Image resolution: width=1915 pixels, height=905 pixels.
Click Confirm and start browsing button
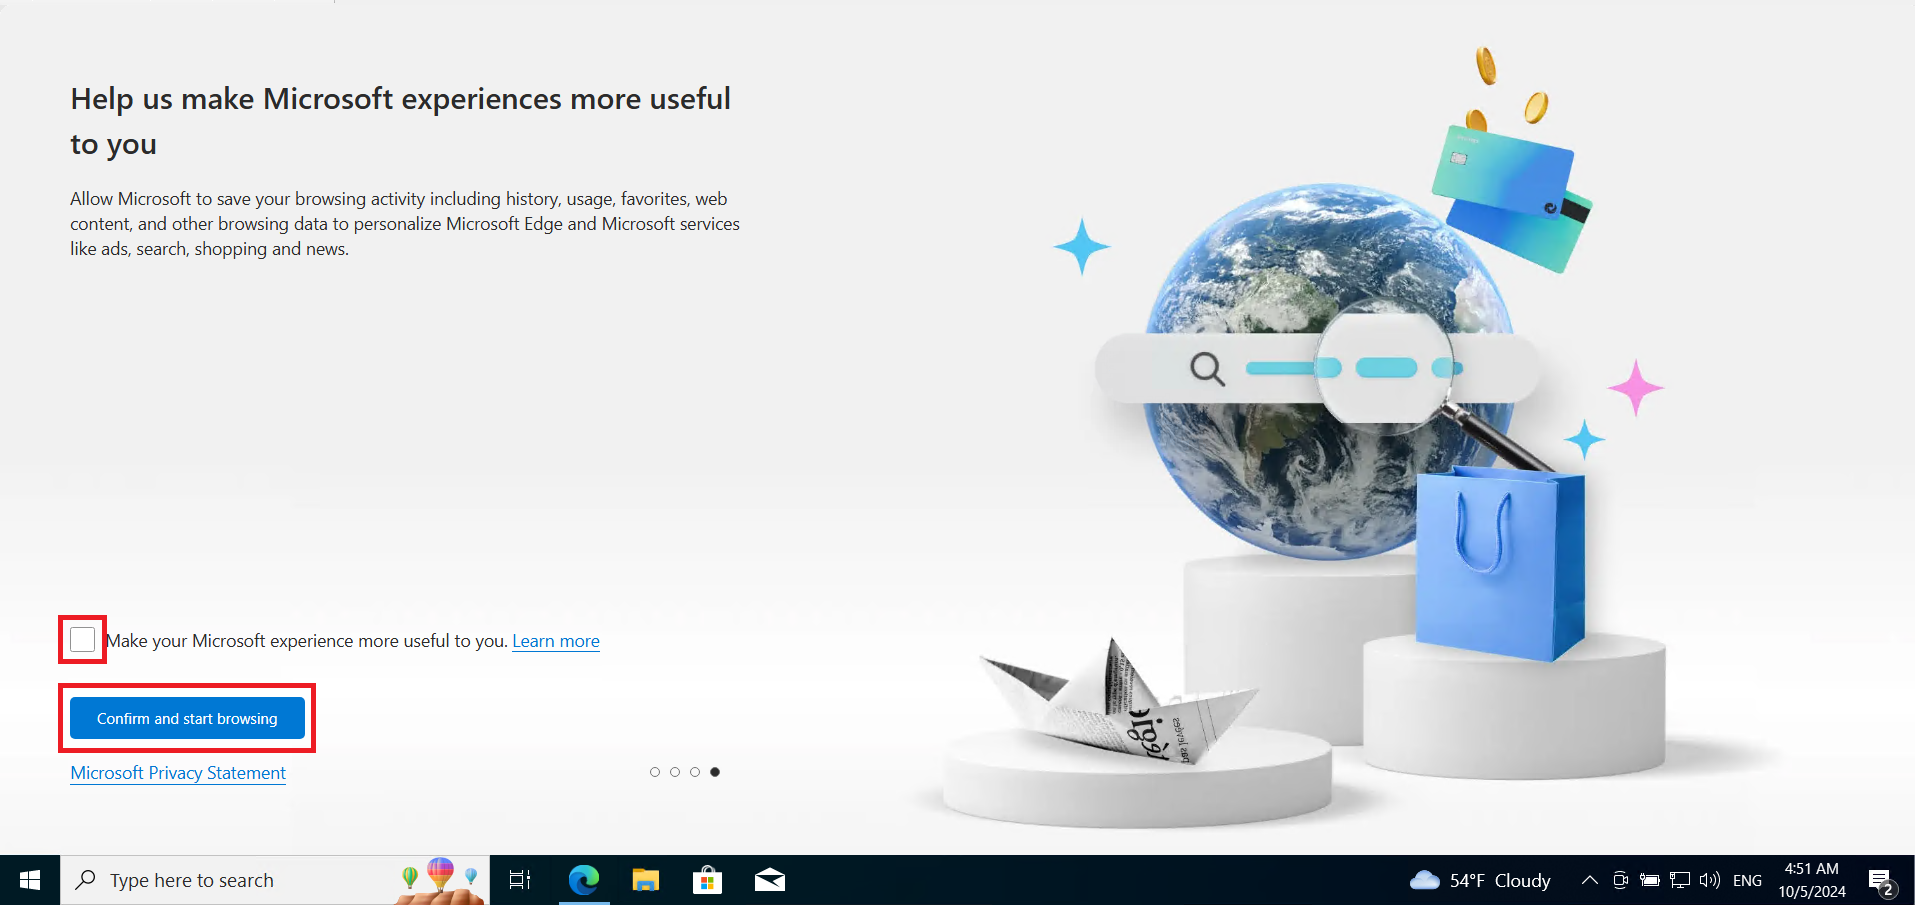187,718
